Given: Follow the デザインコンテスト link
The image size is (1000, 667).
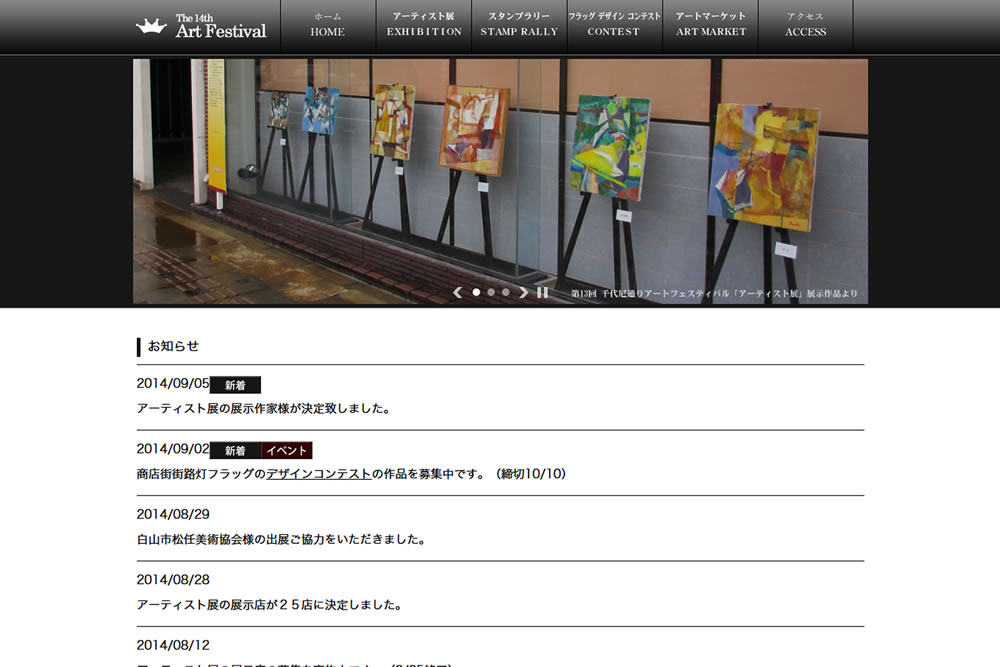Looking at the screenshot, I should click(318, 474).
